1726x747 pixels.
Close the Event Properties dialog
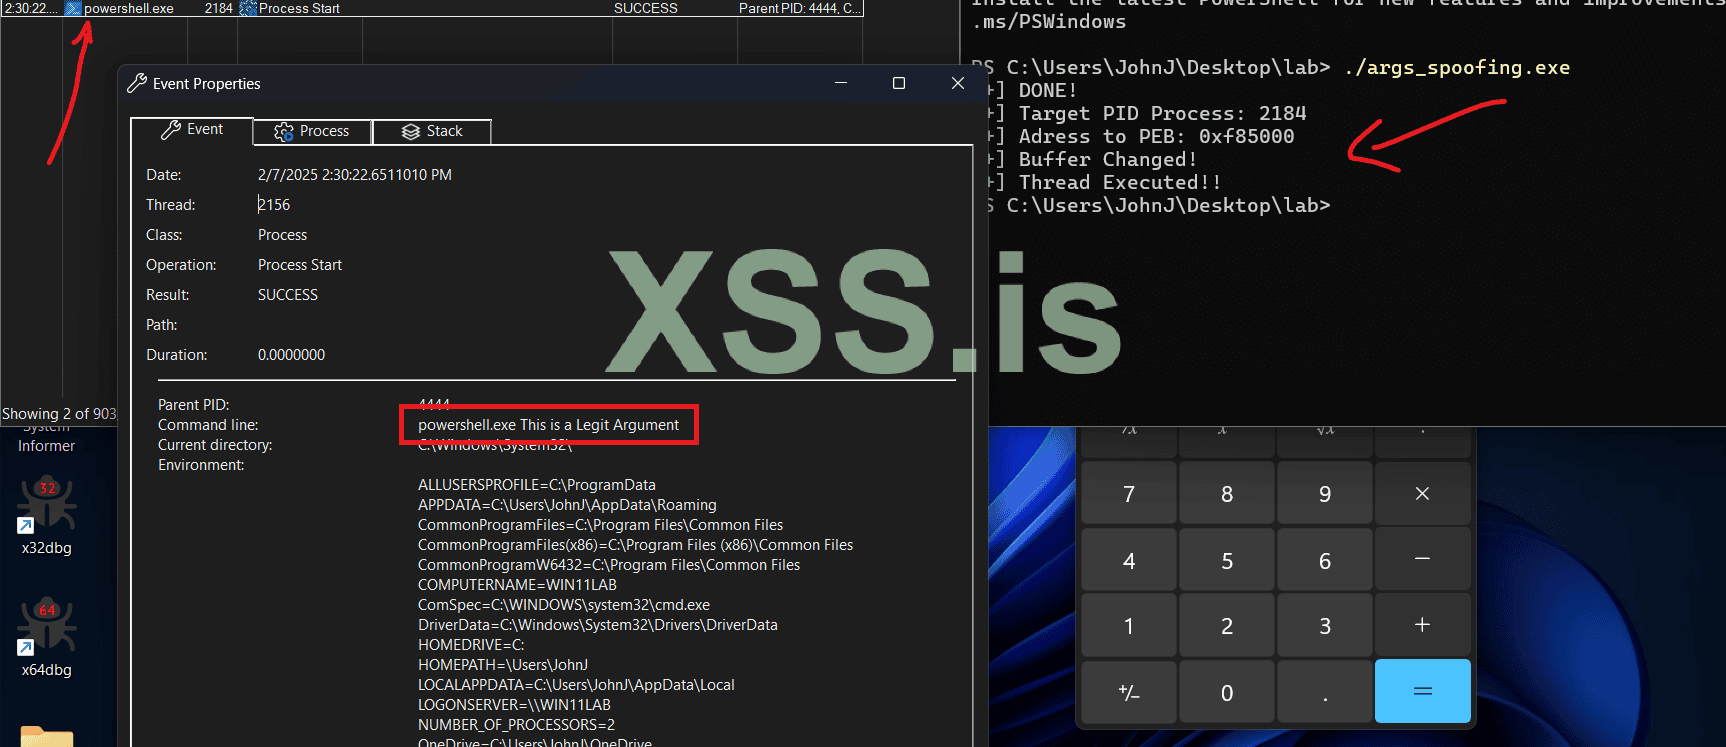(957, 83)
